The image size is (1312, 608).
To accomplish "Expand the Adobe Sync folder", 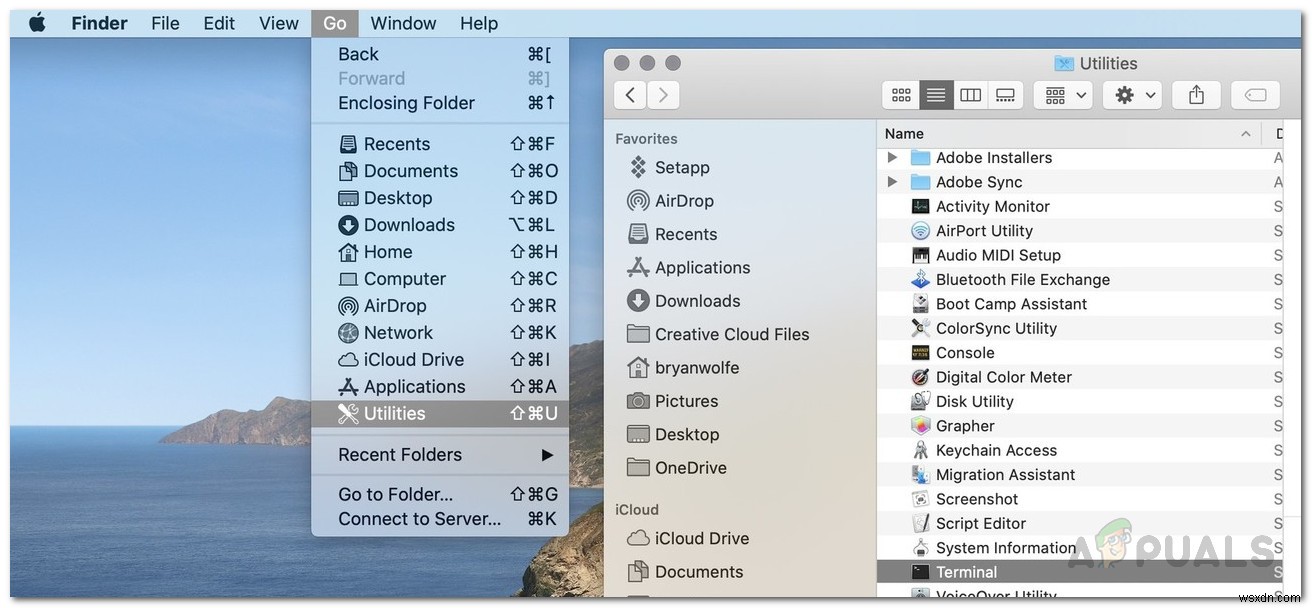I will tap(891, 182).
